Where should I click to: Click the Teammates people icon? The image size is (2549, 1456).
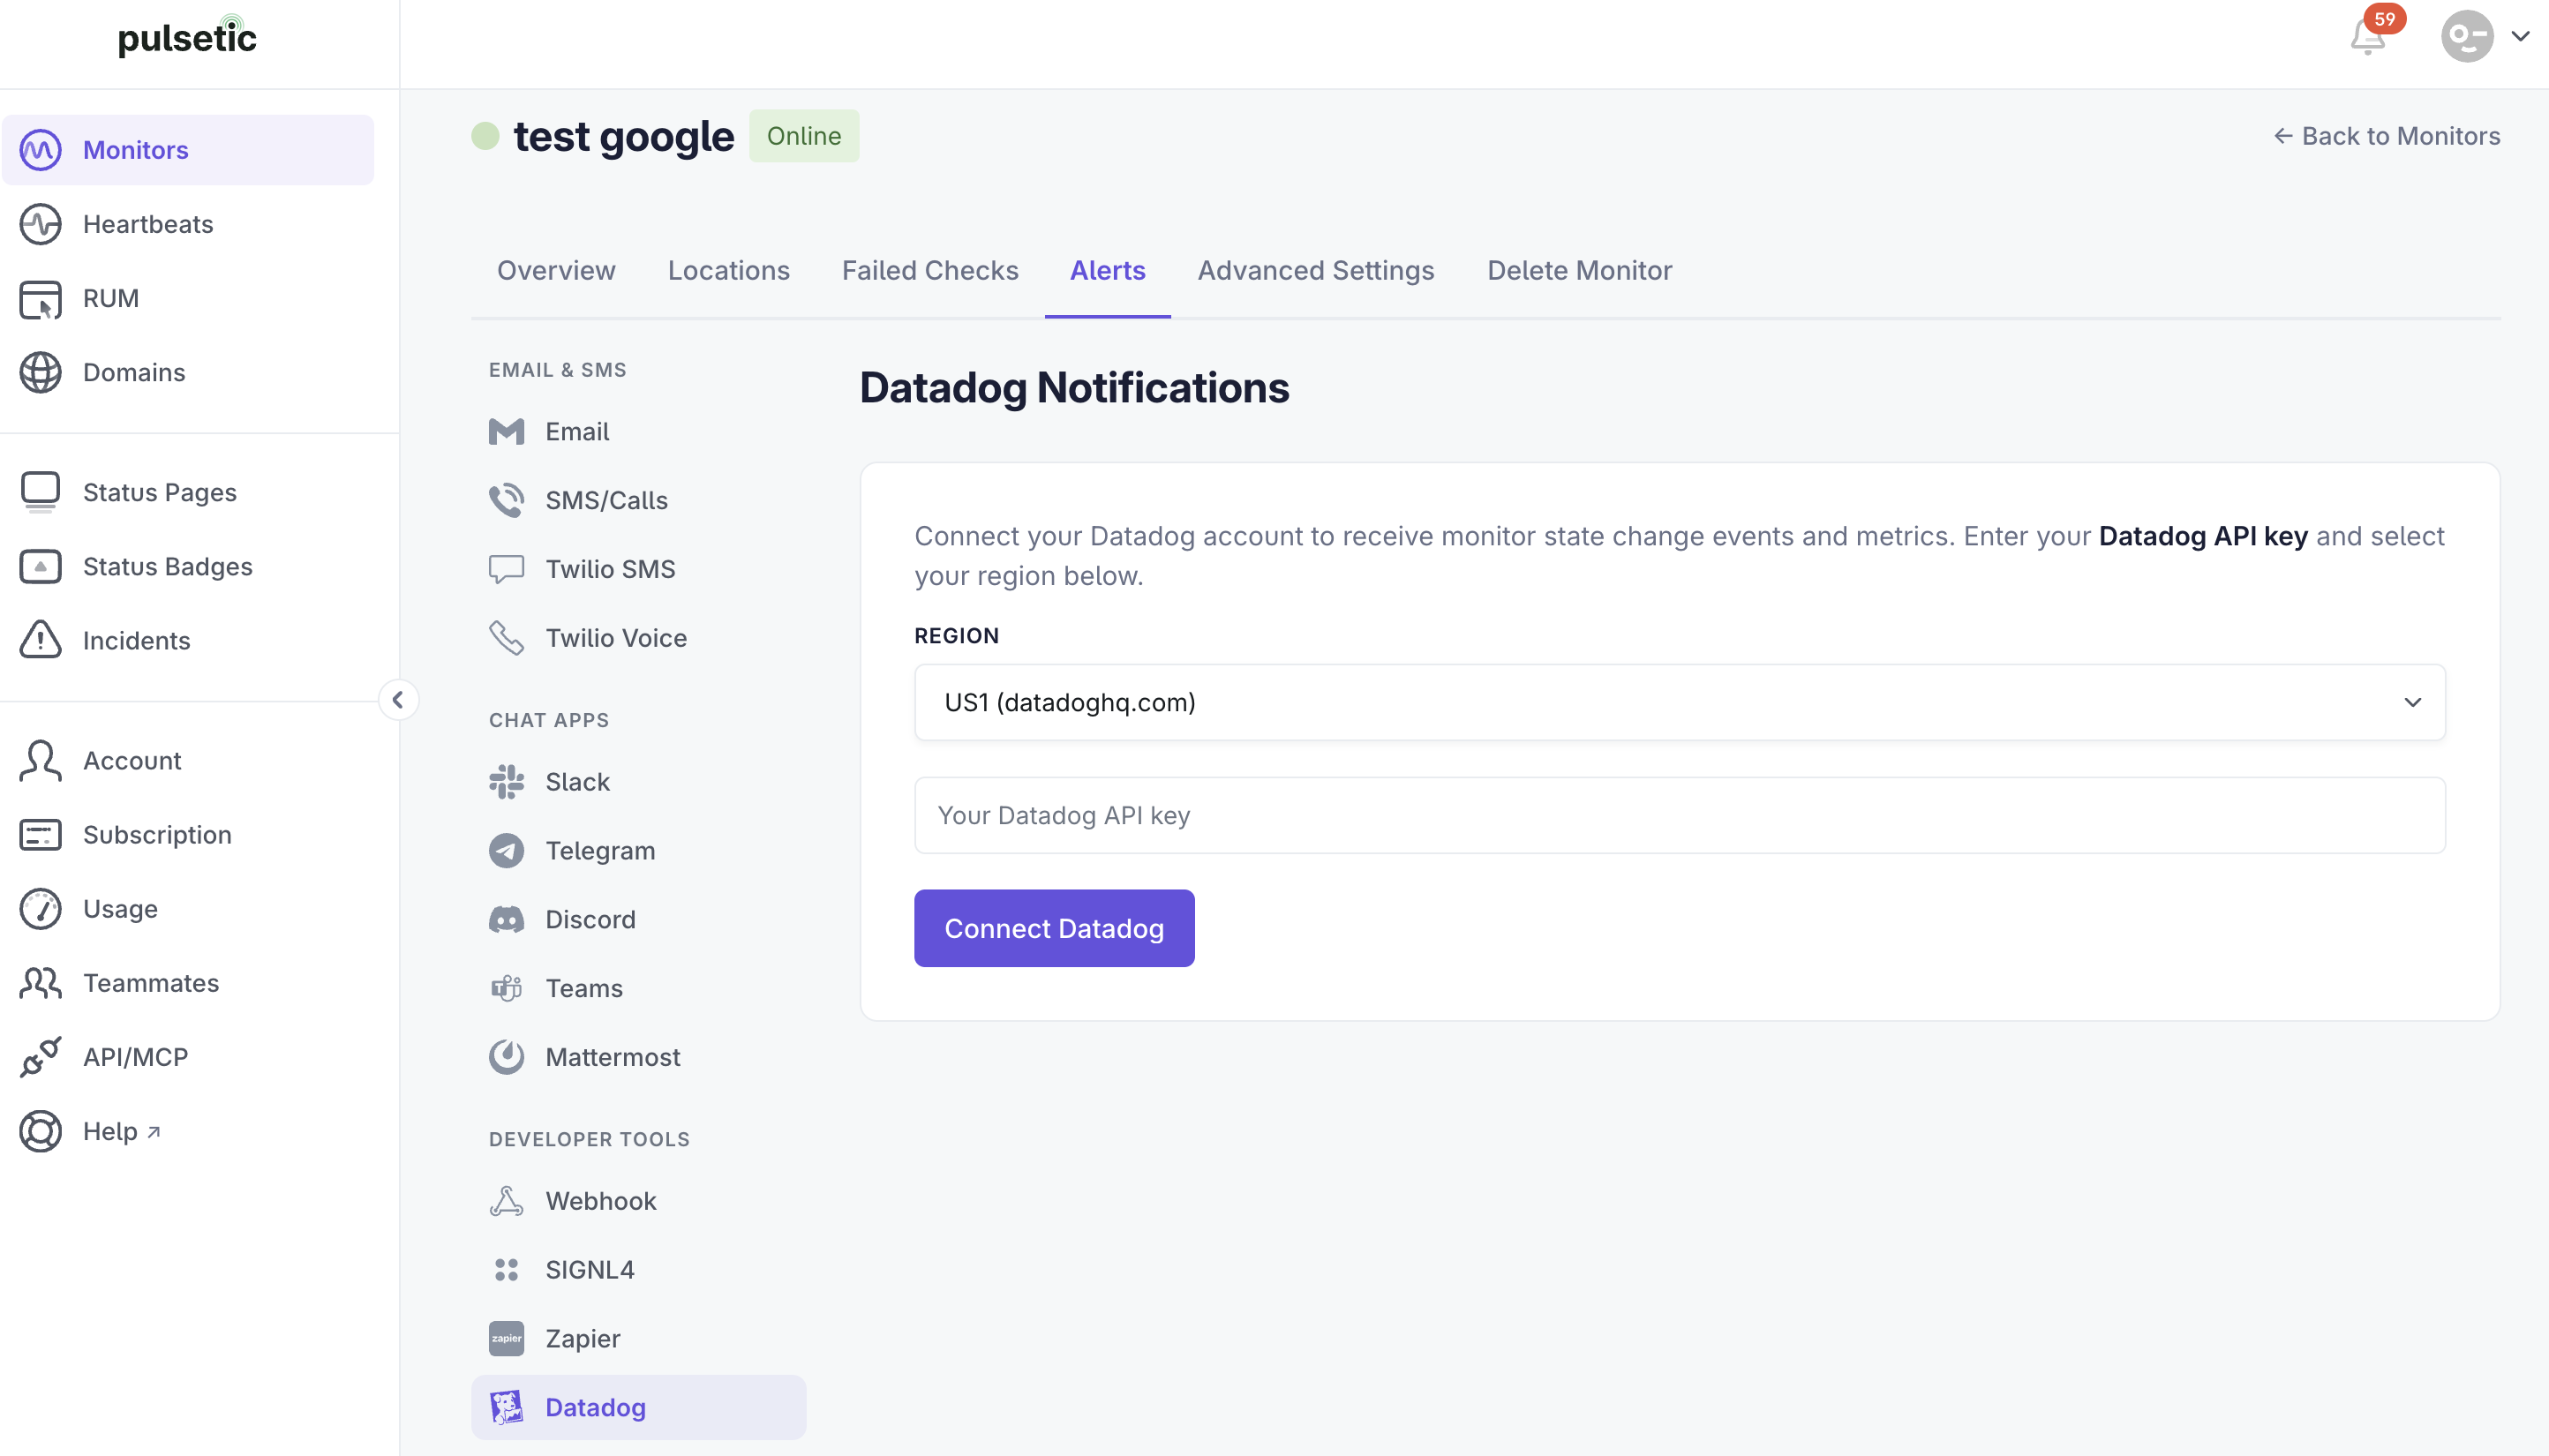(x=41, y=982)
